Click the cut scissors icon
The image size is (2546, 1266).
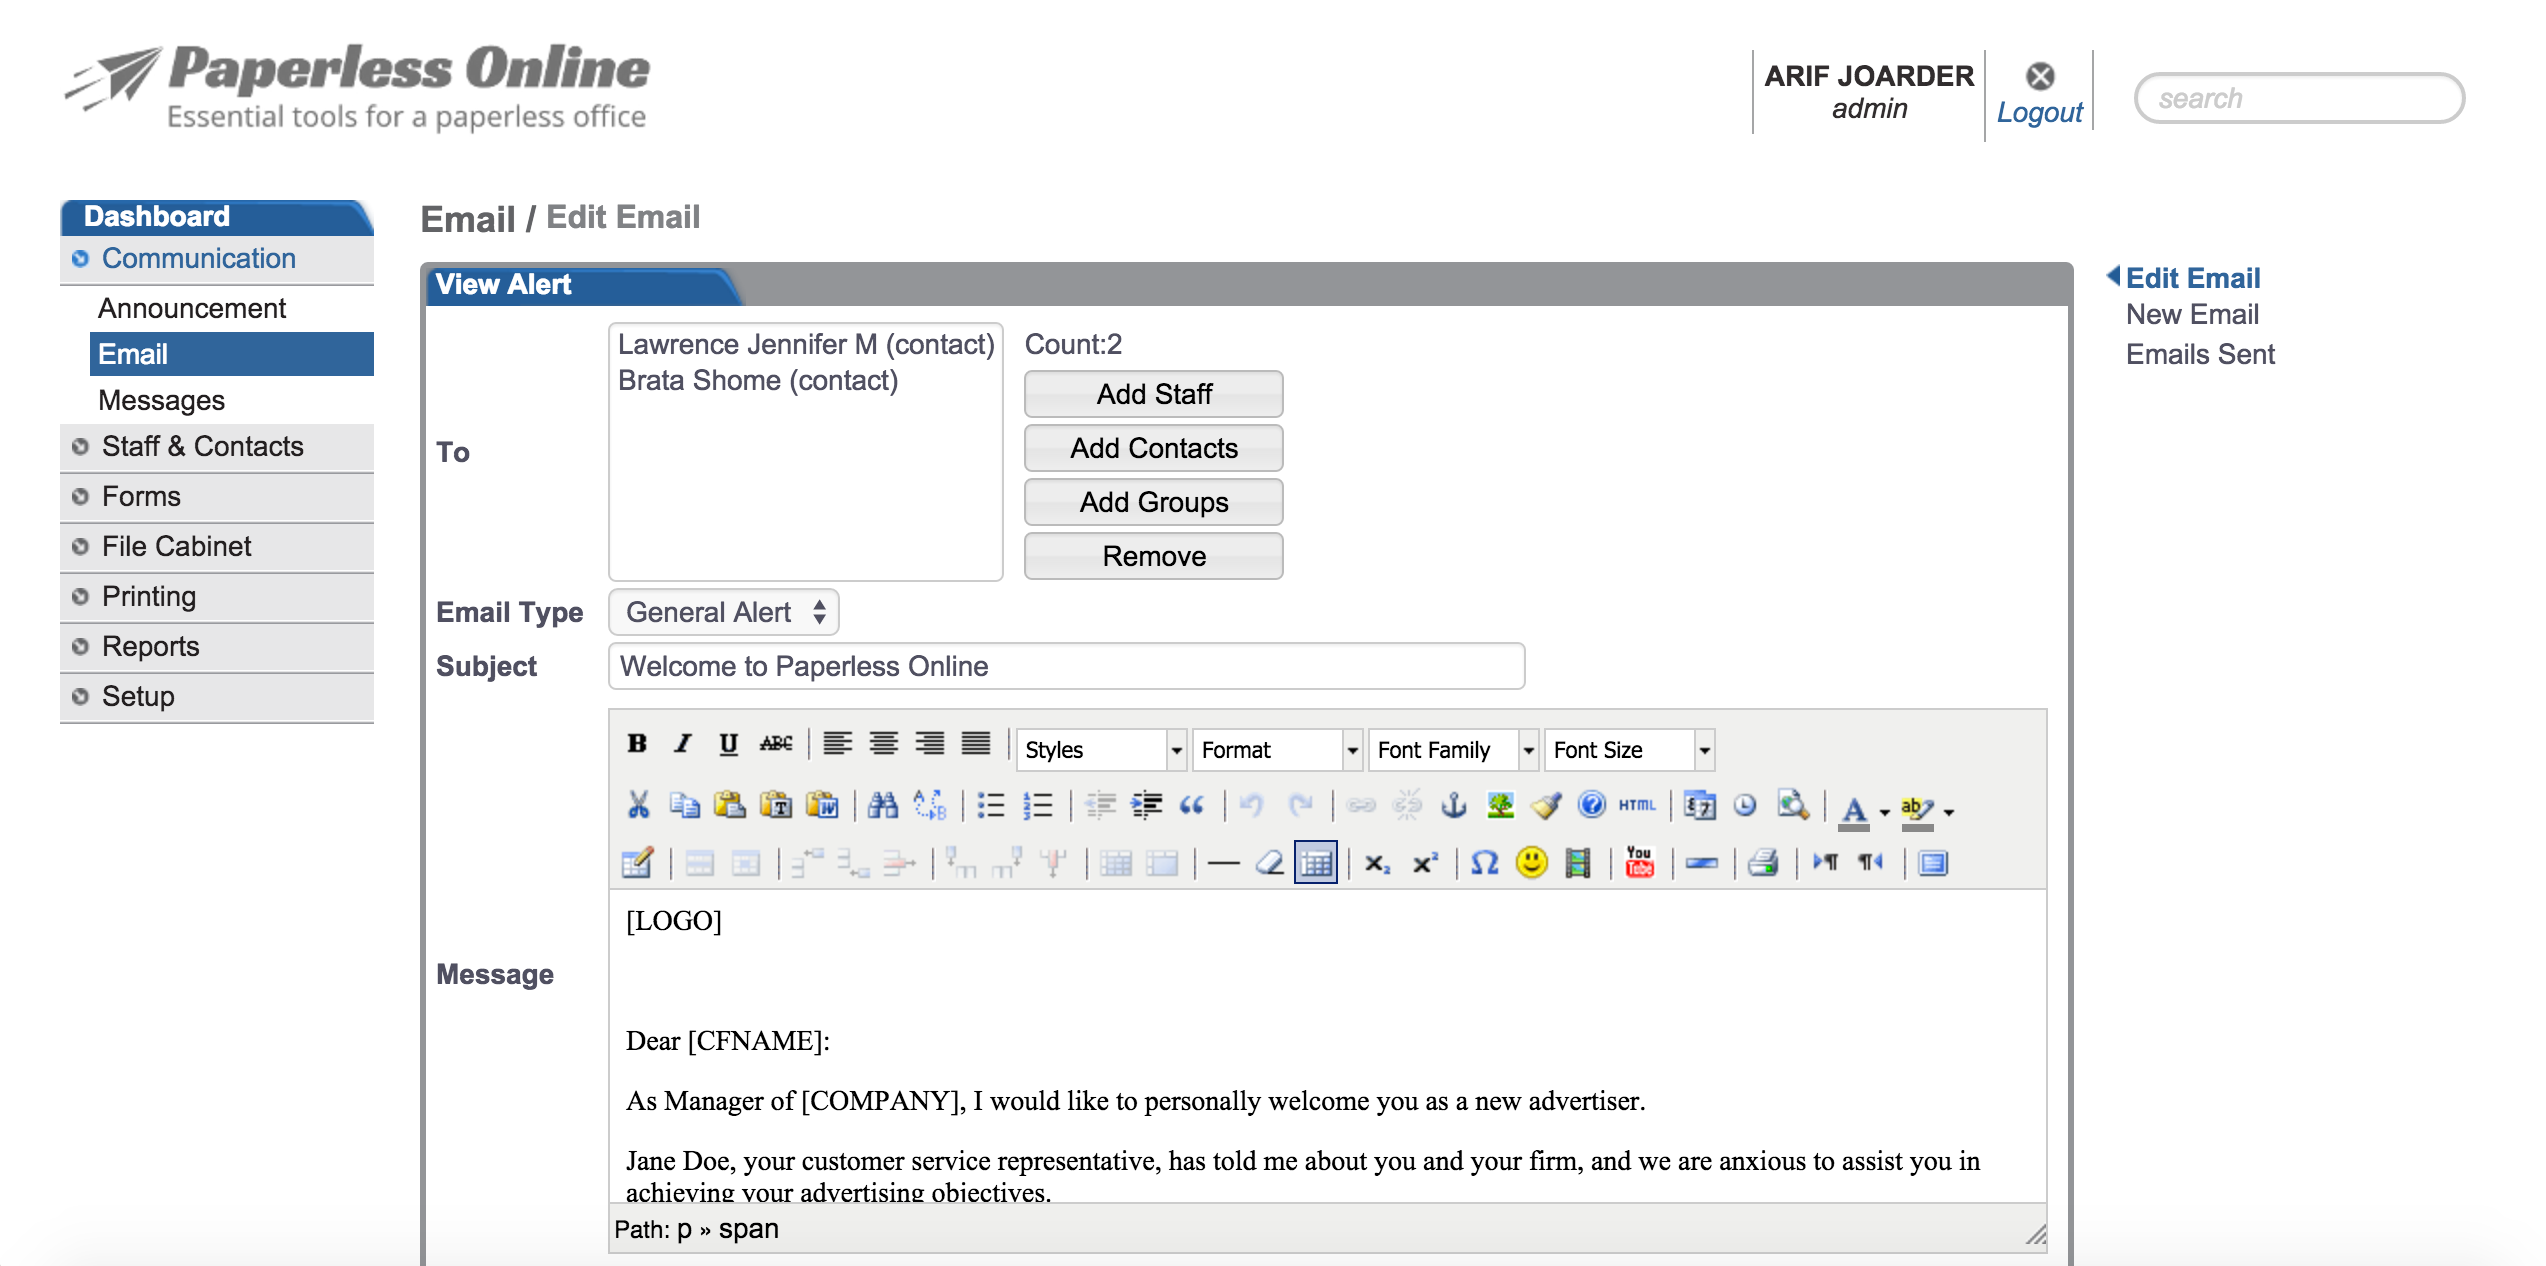pyautogui.click(x=638, y=805)
